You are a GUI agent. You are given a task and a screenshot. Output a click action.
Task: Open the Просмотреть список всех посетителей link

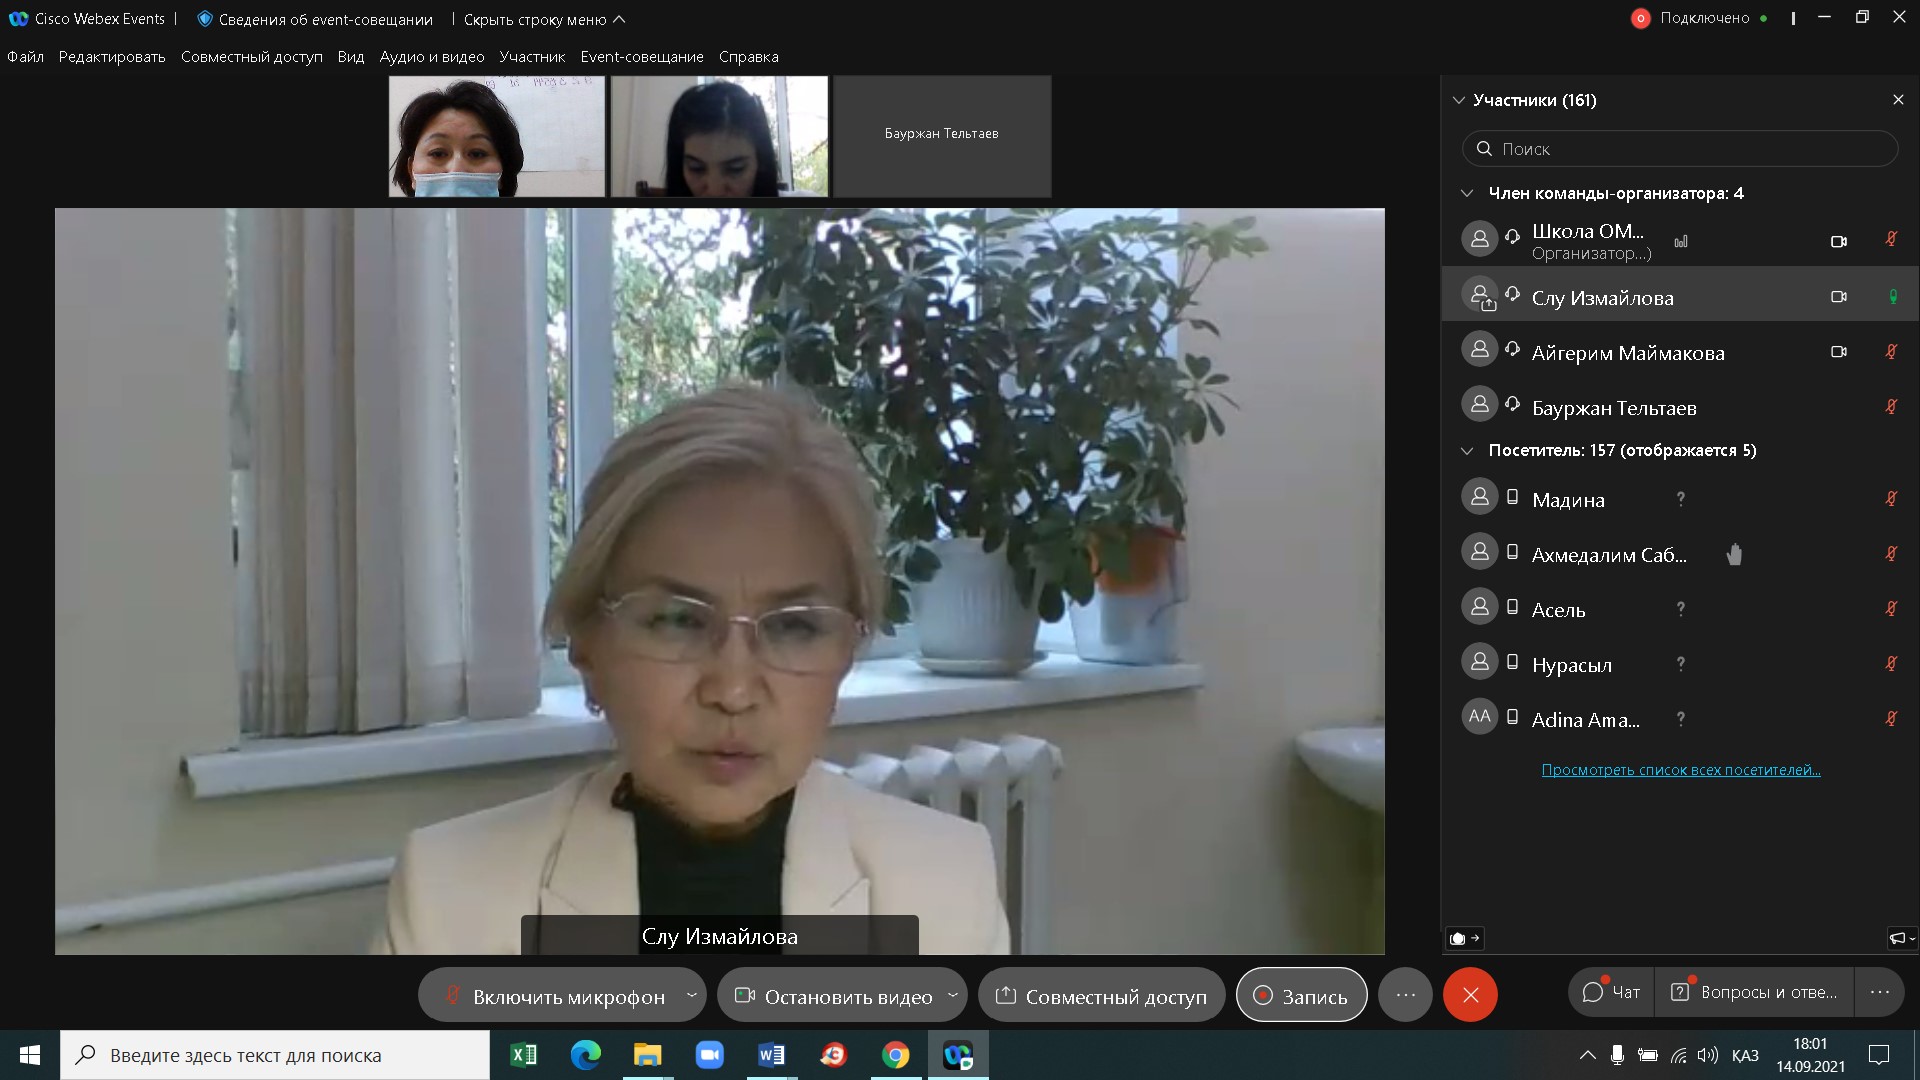[x=1680, y=770]
